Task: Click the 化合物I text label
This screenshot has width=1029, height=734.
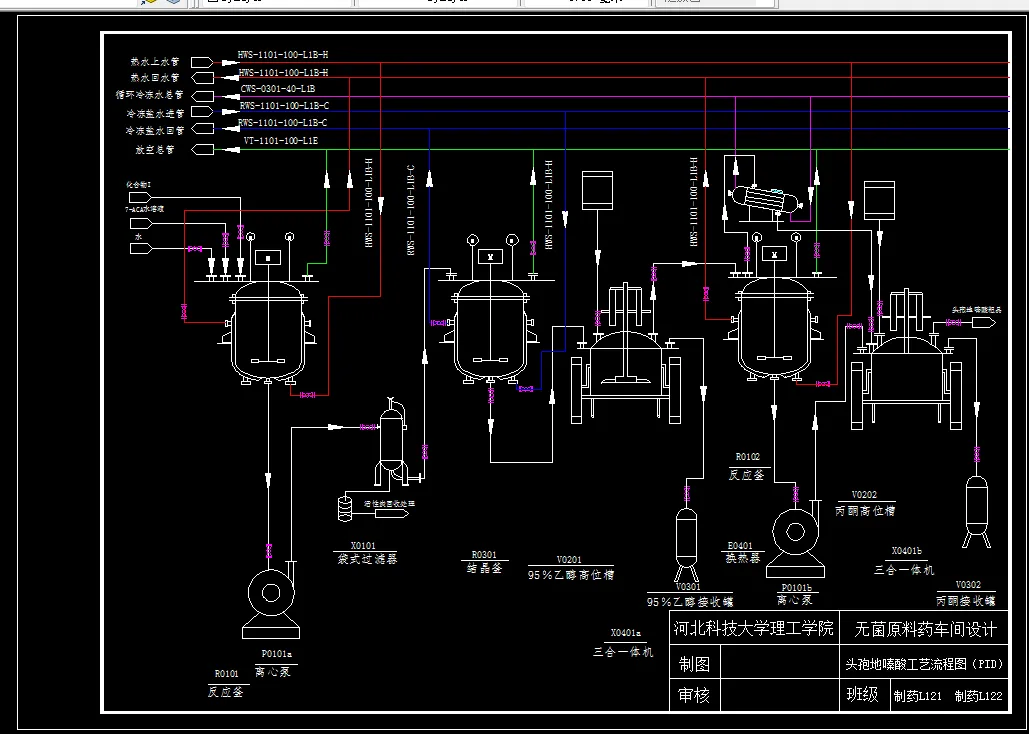Action: [x=138, y=184]
